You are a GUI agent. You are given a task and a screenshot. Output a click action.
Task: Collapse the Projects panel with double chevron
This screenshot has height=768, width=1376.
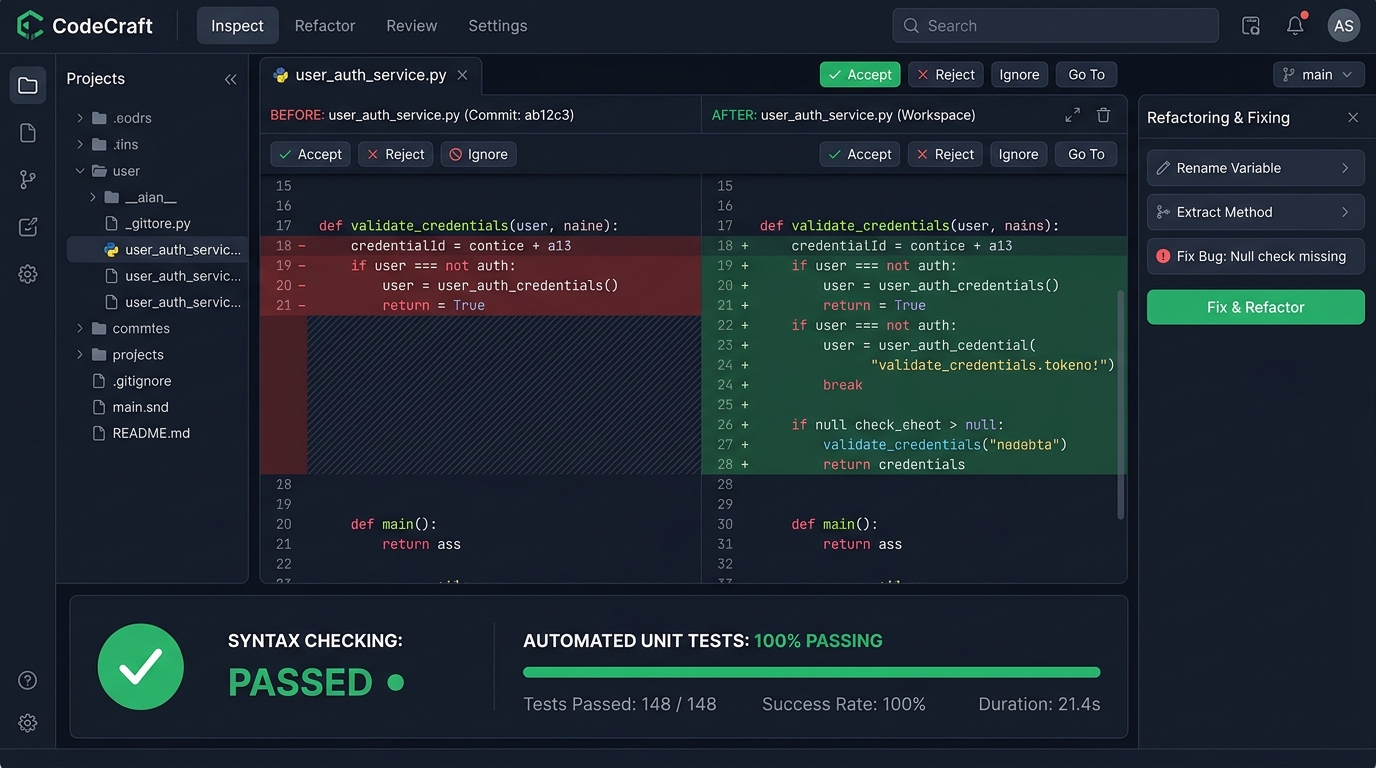231,79
